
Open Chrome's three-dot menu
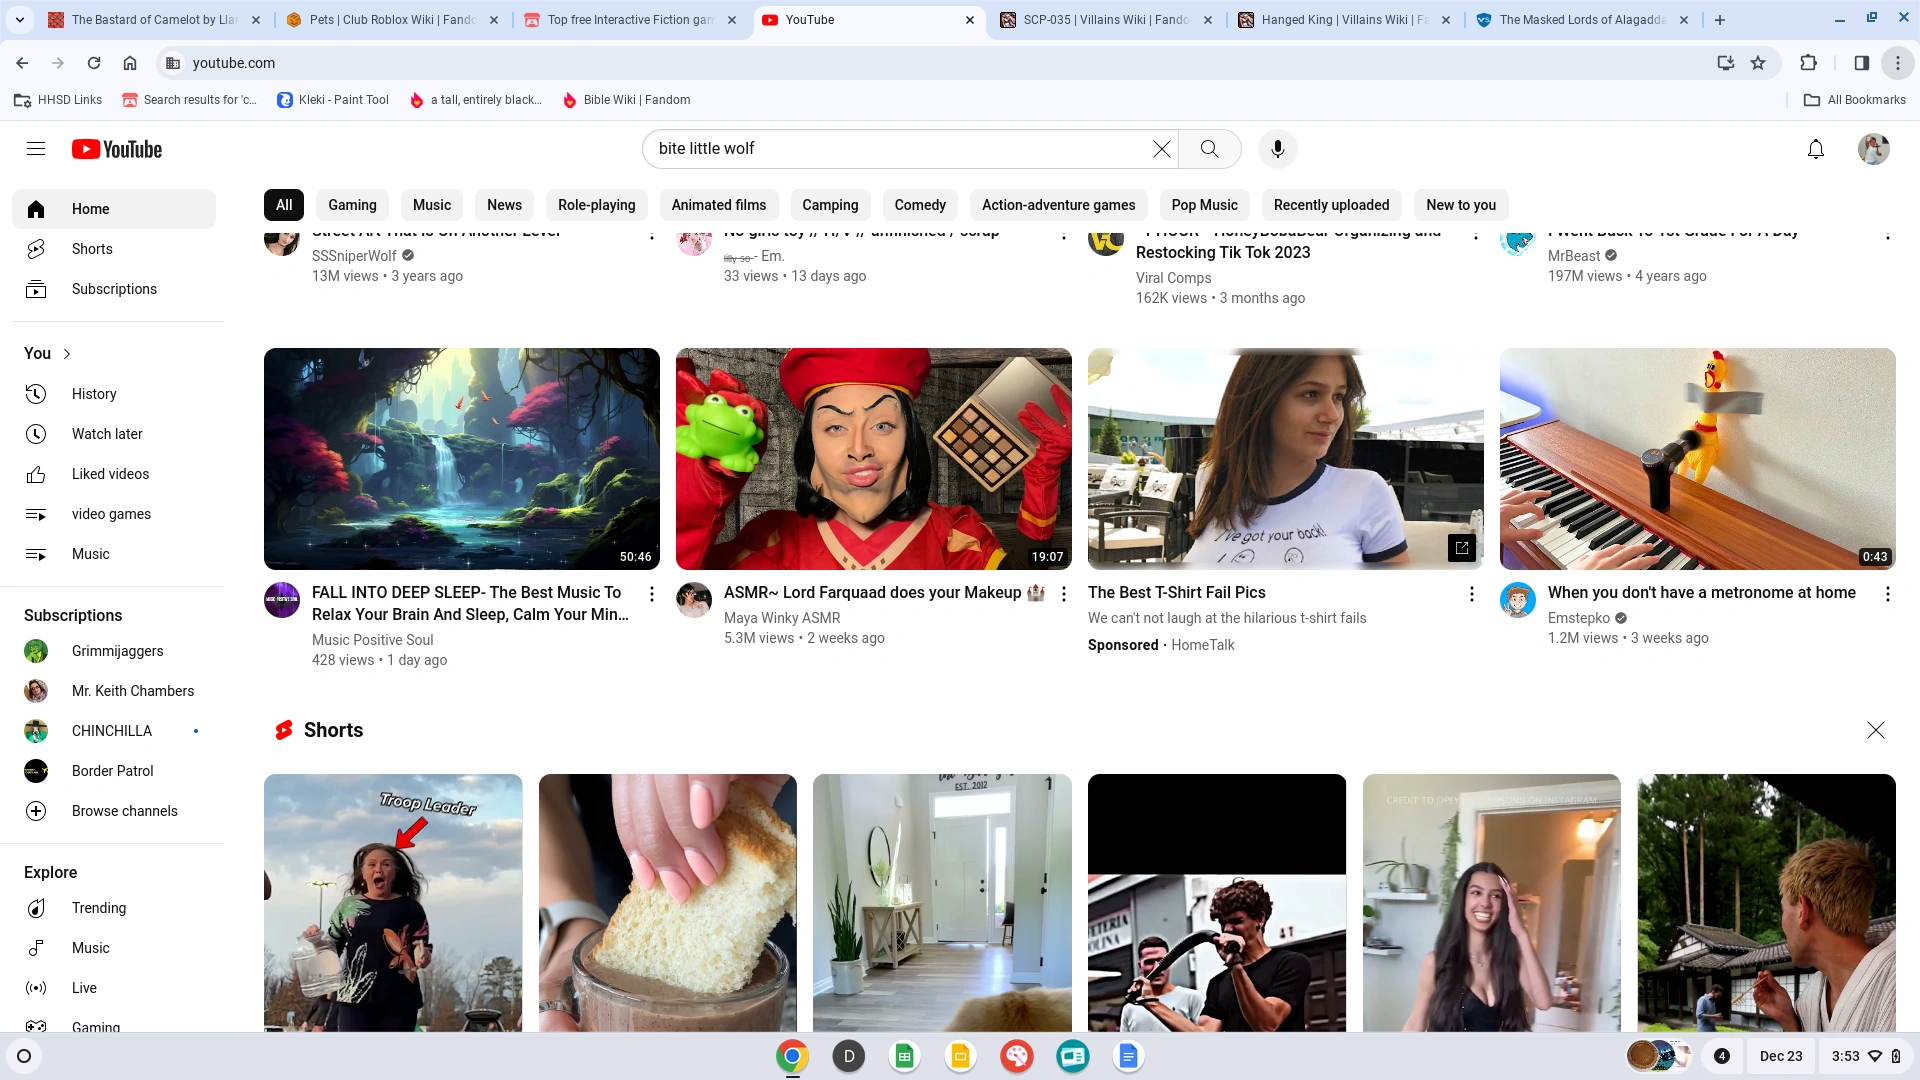tap(1897, 63)
